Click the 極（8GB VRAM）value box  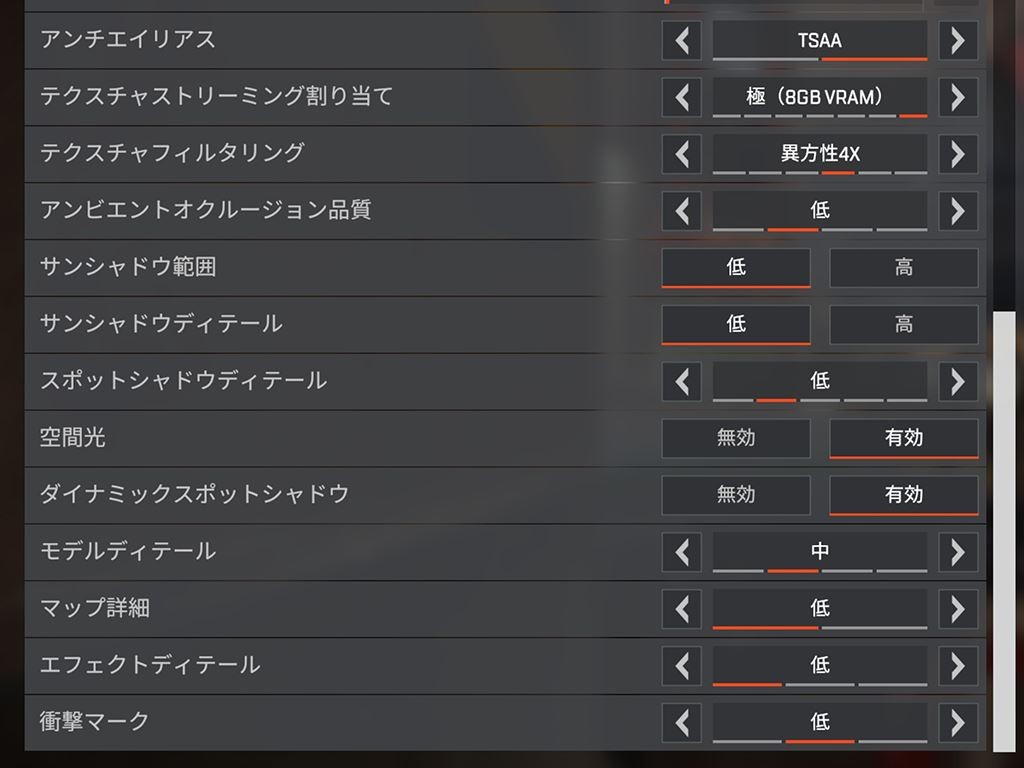(819, 97)
